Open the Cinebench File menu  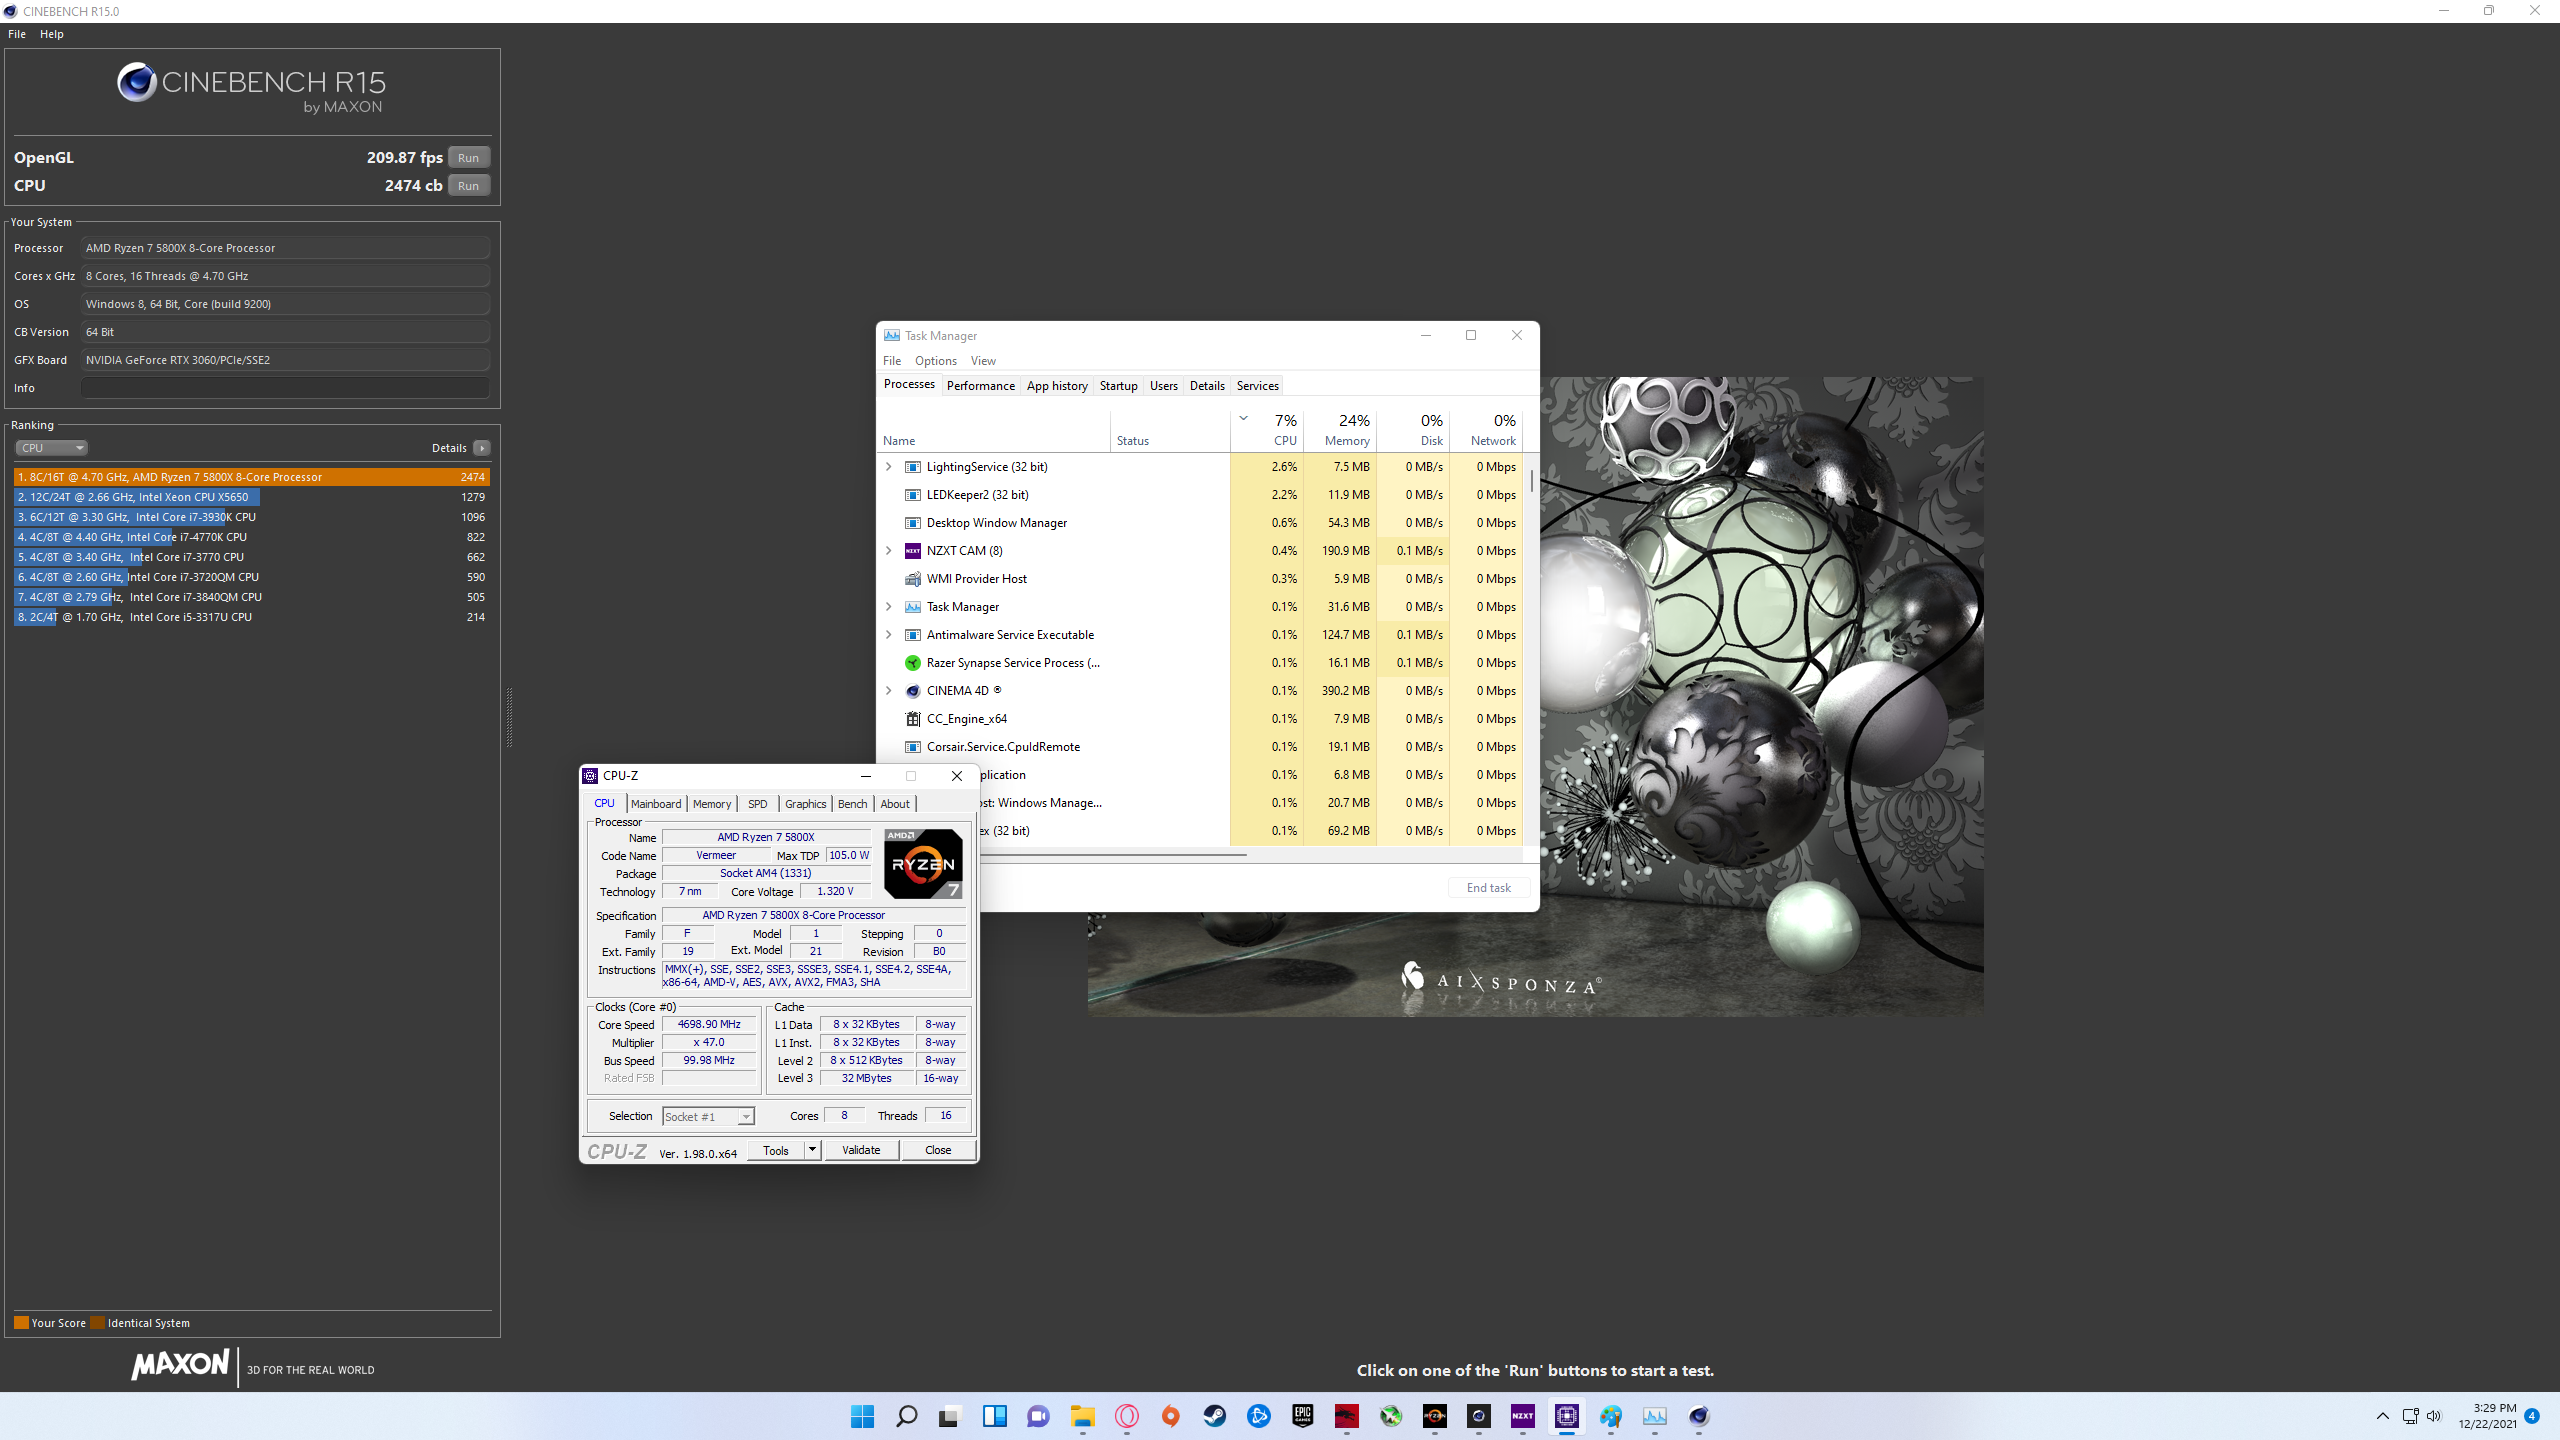click(x=17, y=34)
